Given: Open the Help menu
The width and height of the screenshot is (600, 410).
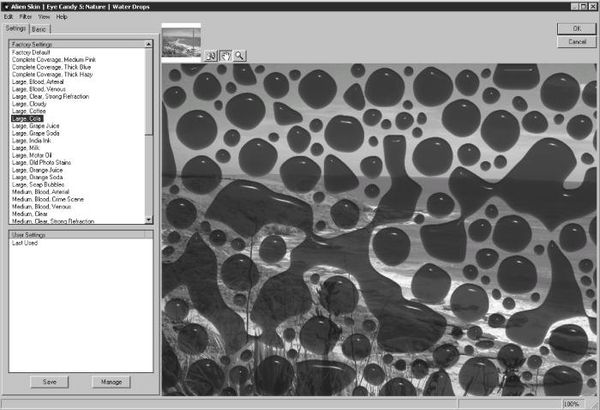Looking at the screenshot, I should (x=62, y=17).
